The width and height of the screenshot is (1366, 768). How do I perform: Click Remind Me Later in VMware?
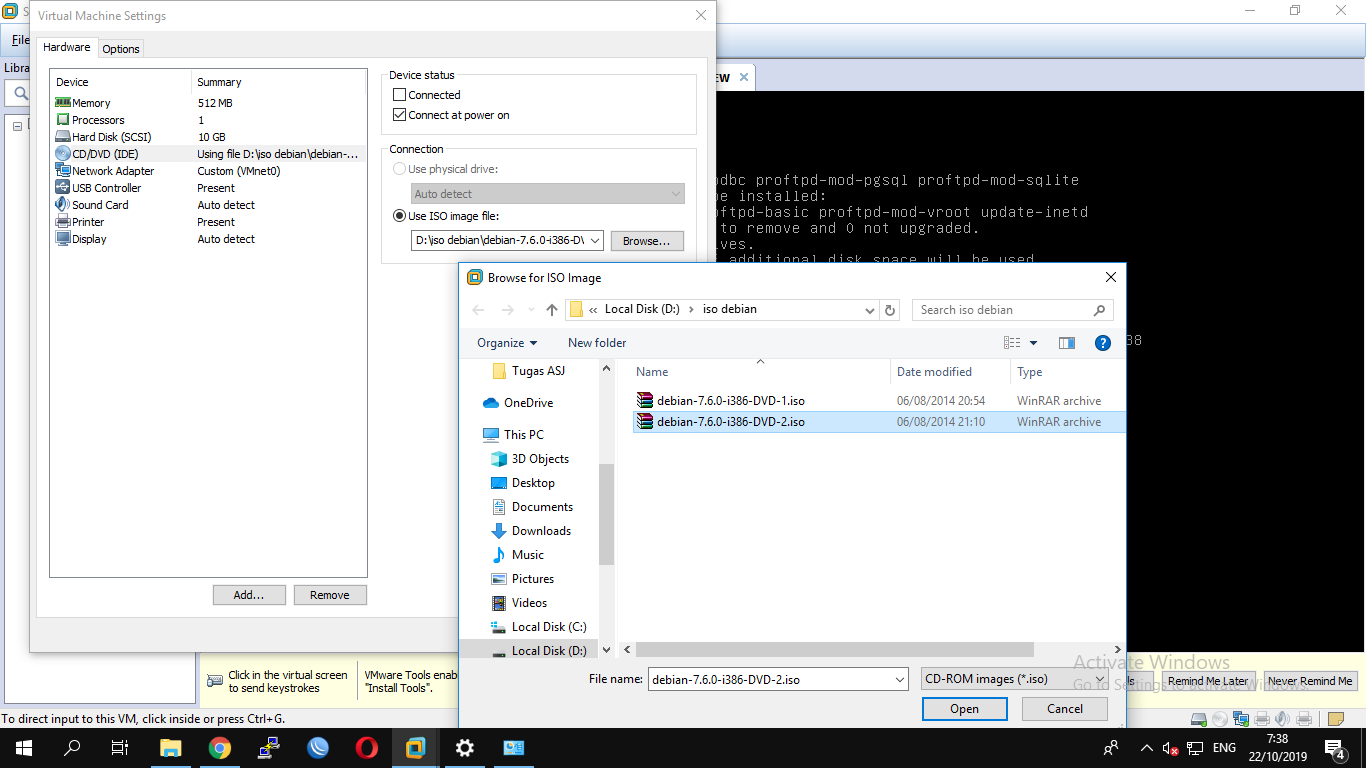click(x=1208, y=681)
